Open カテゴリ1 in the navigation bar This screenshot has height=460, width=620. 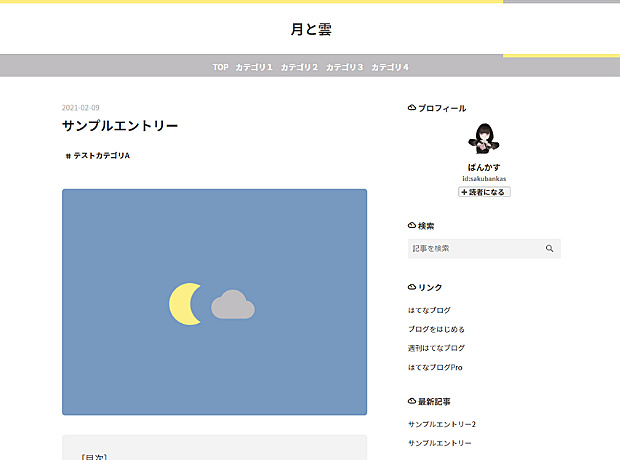coord(254,67)
